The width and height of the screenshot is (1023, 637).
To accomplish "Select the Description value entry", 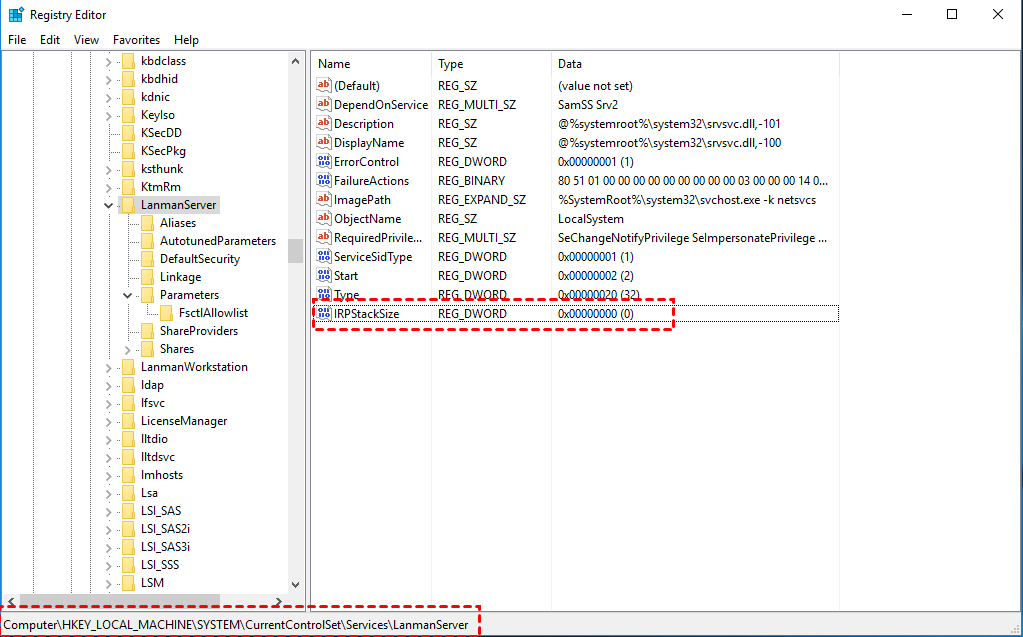I will pos(364,123).
